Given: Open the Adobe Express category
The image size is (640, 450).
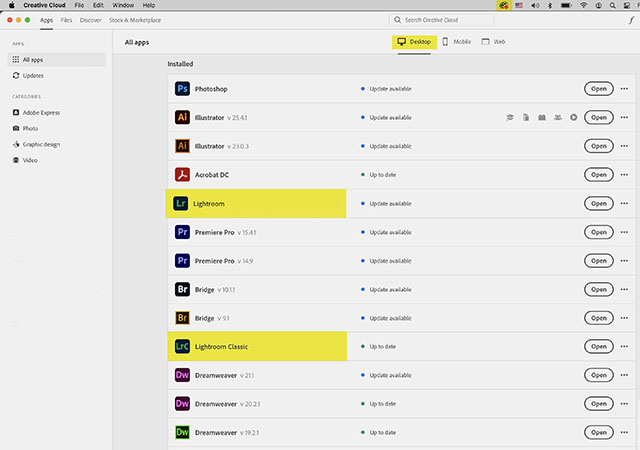Looking at the screenshot, I should click(36, 112).
